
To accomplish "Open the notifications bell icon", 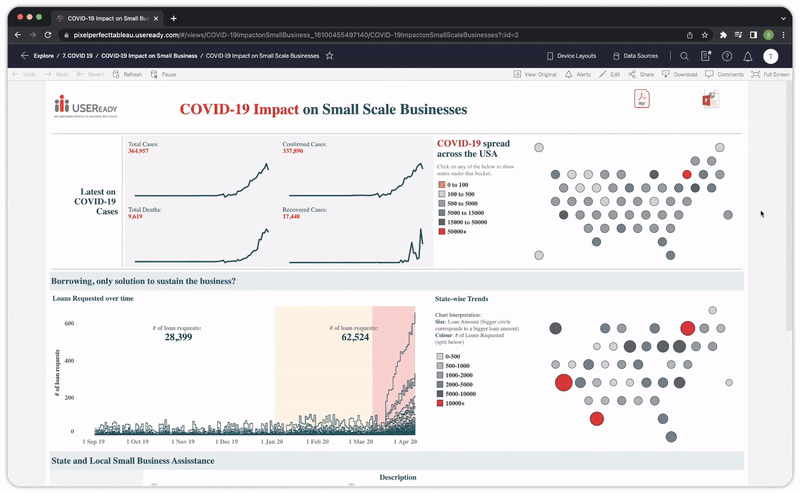I will (x=747, y=56).
